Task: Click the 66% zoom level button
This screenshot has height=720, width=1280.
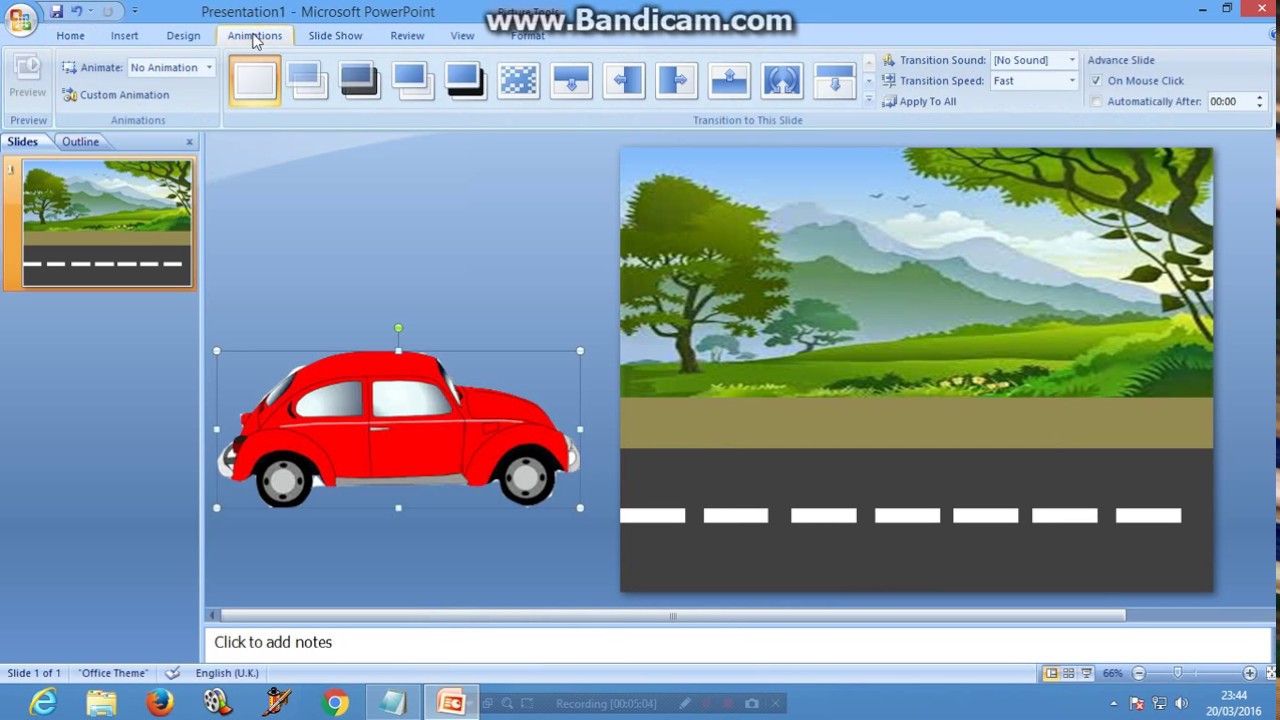Action: click(x=1112, y=673)
